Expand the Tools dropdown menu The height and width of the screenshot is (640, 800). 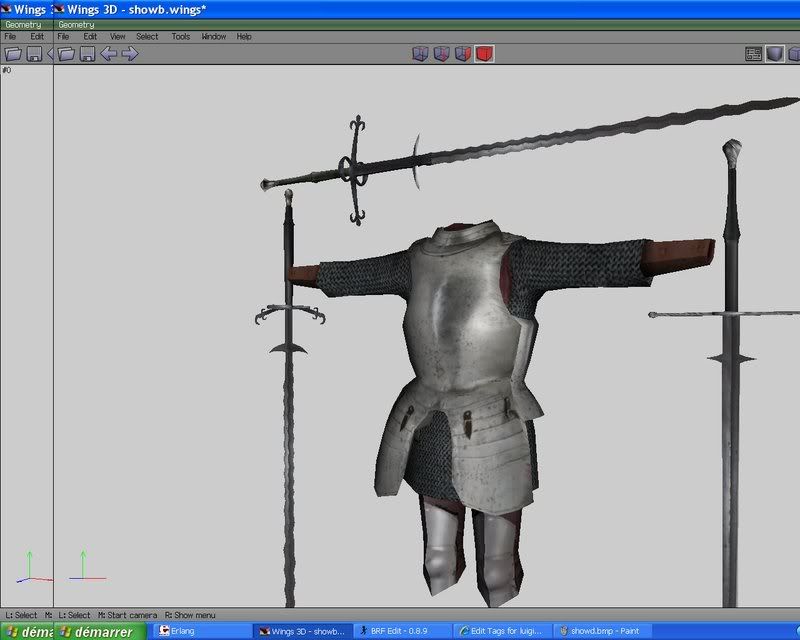(x=180, y=37)
